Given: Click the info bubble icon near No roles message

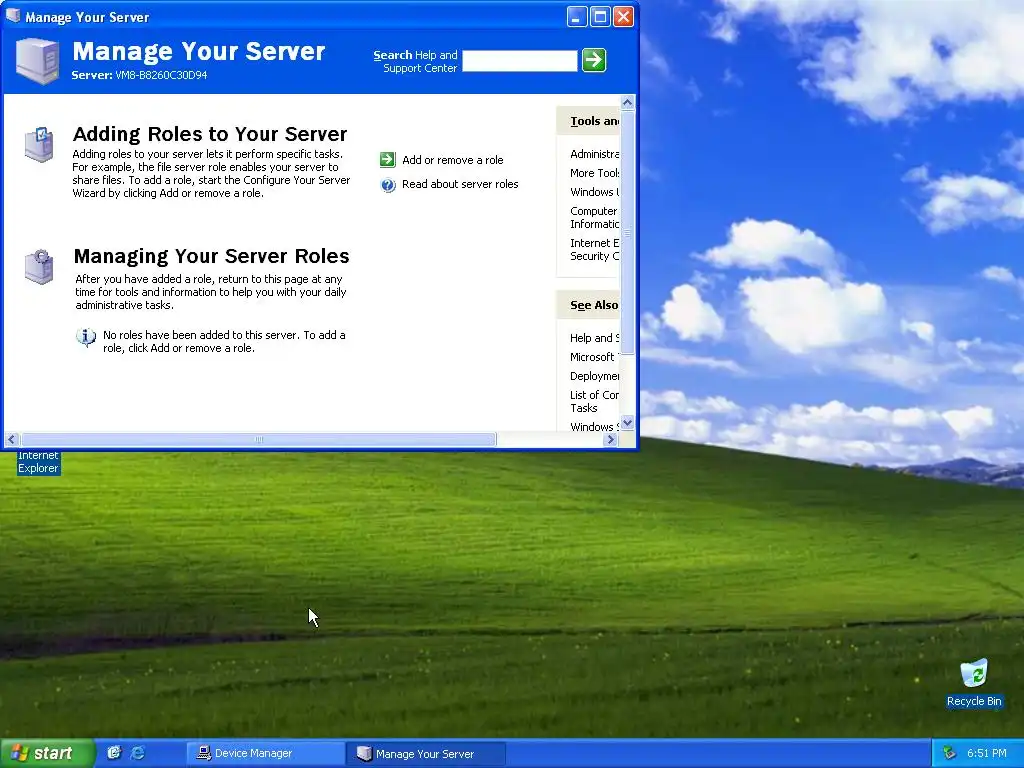Looking at the screenshot, I should [x=86, y=337].
